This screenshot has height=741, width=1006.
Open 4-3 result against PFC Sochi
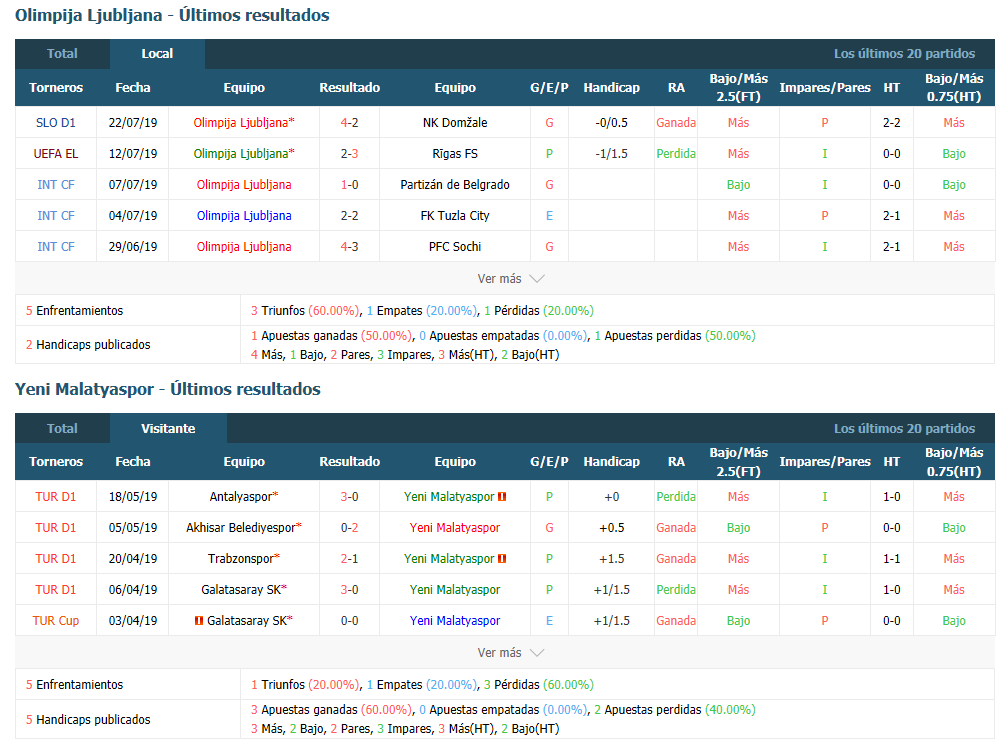350,246
